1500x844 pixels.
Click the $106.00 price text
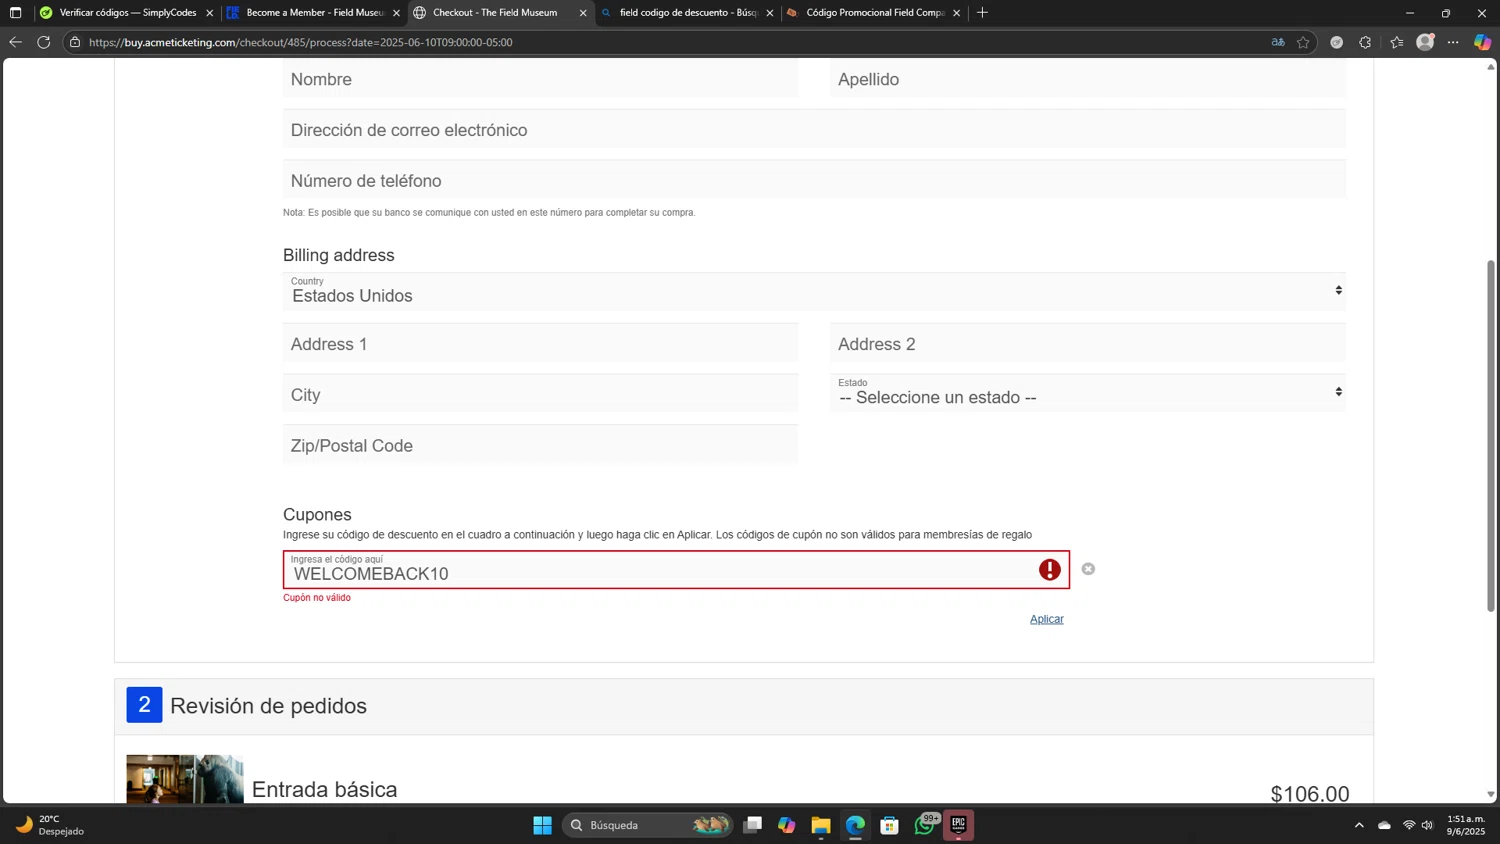coord(1309,794)
